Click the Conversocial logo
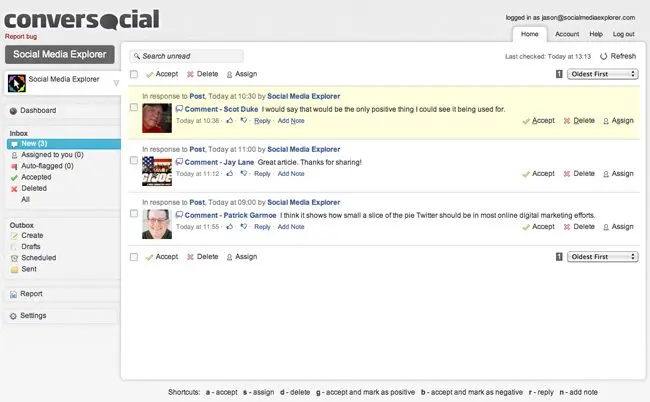 (x=82, y=19)
